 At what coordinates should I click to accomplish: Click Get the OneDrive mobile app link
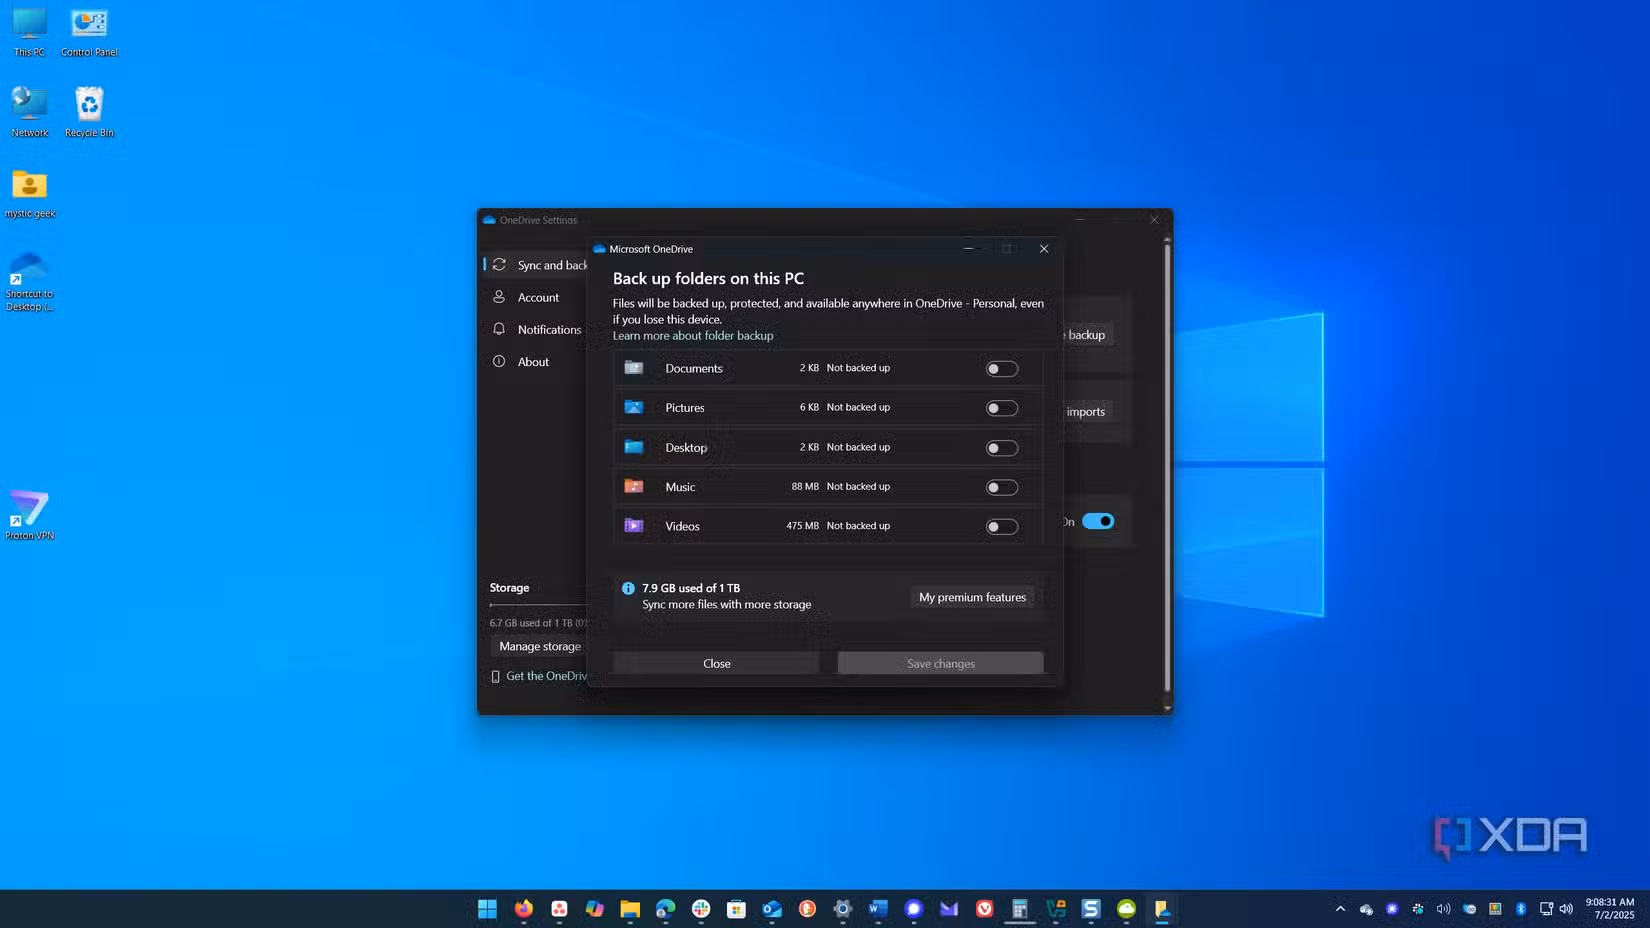tap(547, 676)
